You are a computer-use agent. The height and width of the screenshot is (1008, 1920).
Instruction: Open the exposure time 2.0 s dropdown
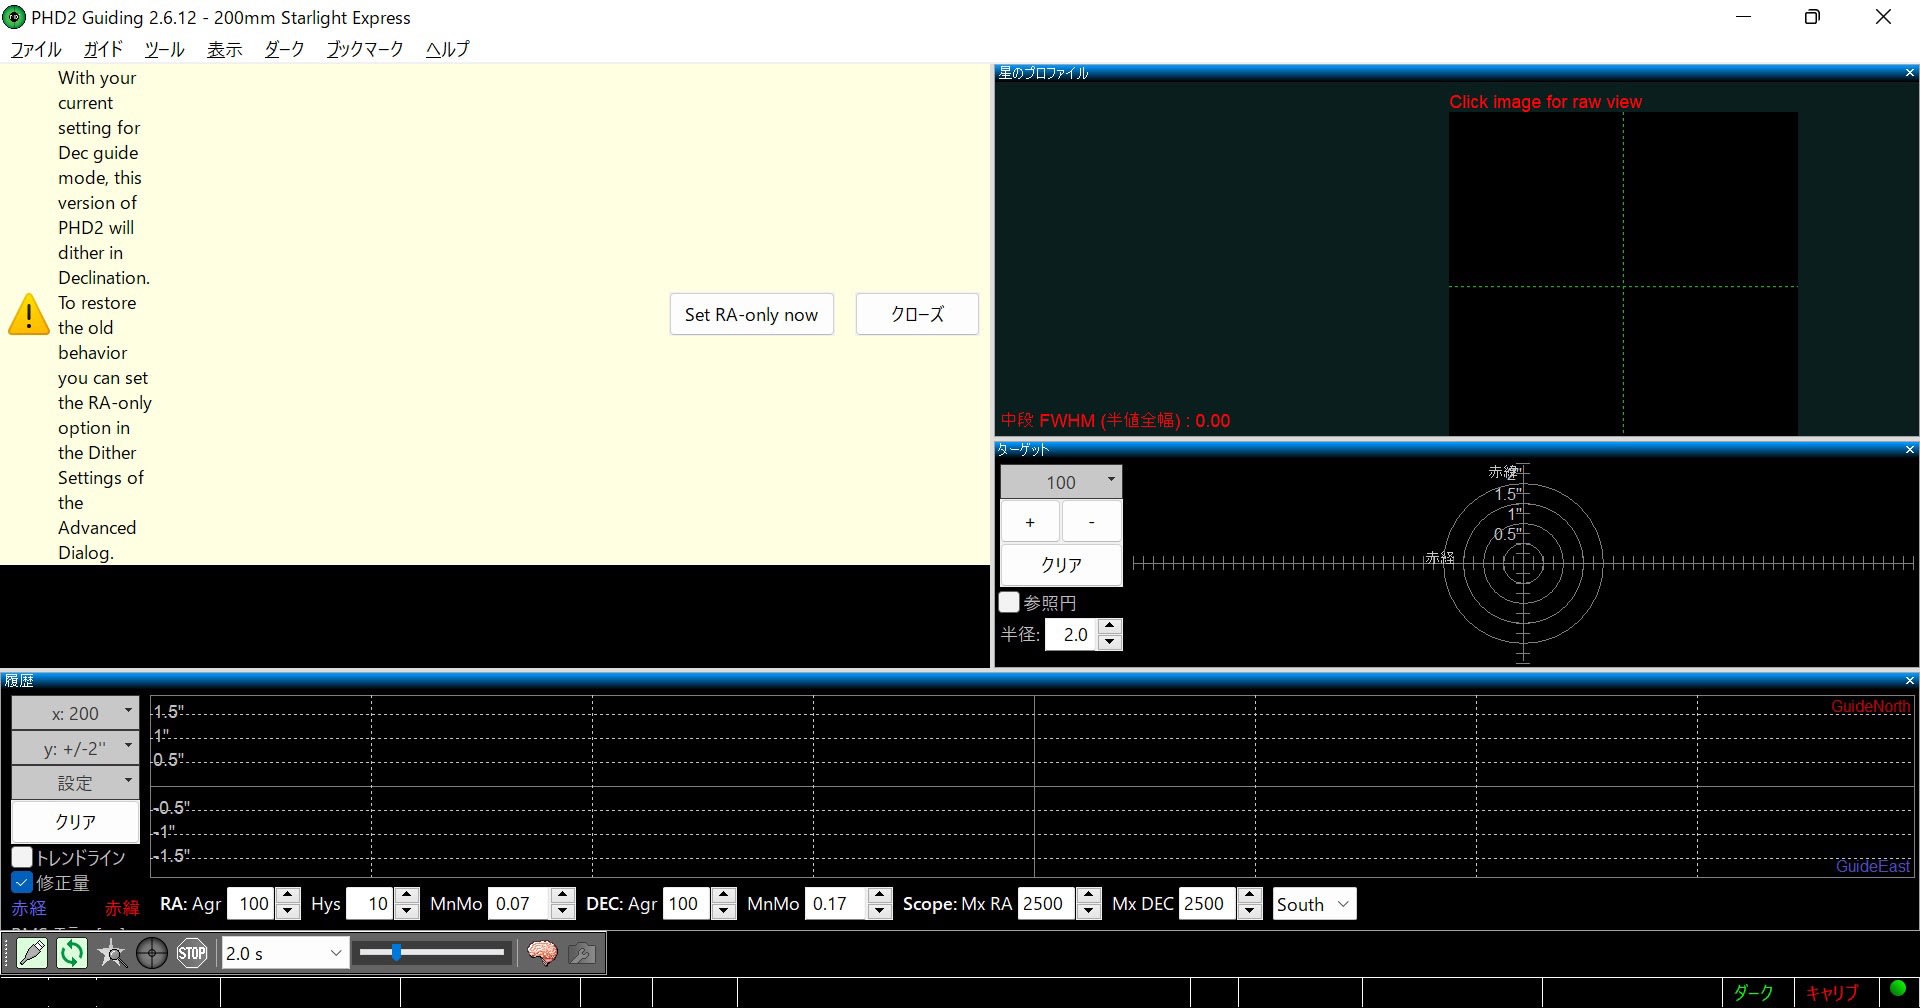tap(284, 953)
